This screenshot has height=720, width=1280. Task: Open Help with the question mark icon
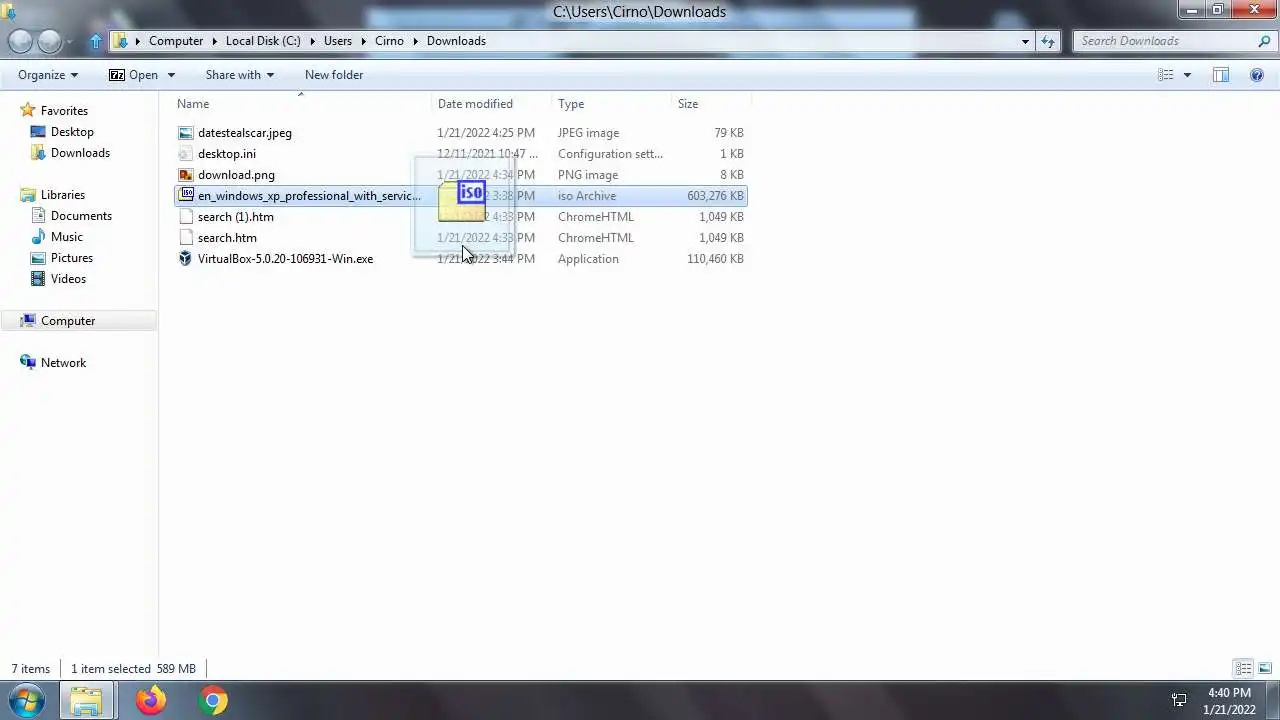[1258, 75]
